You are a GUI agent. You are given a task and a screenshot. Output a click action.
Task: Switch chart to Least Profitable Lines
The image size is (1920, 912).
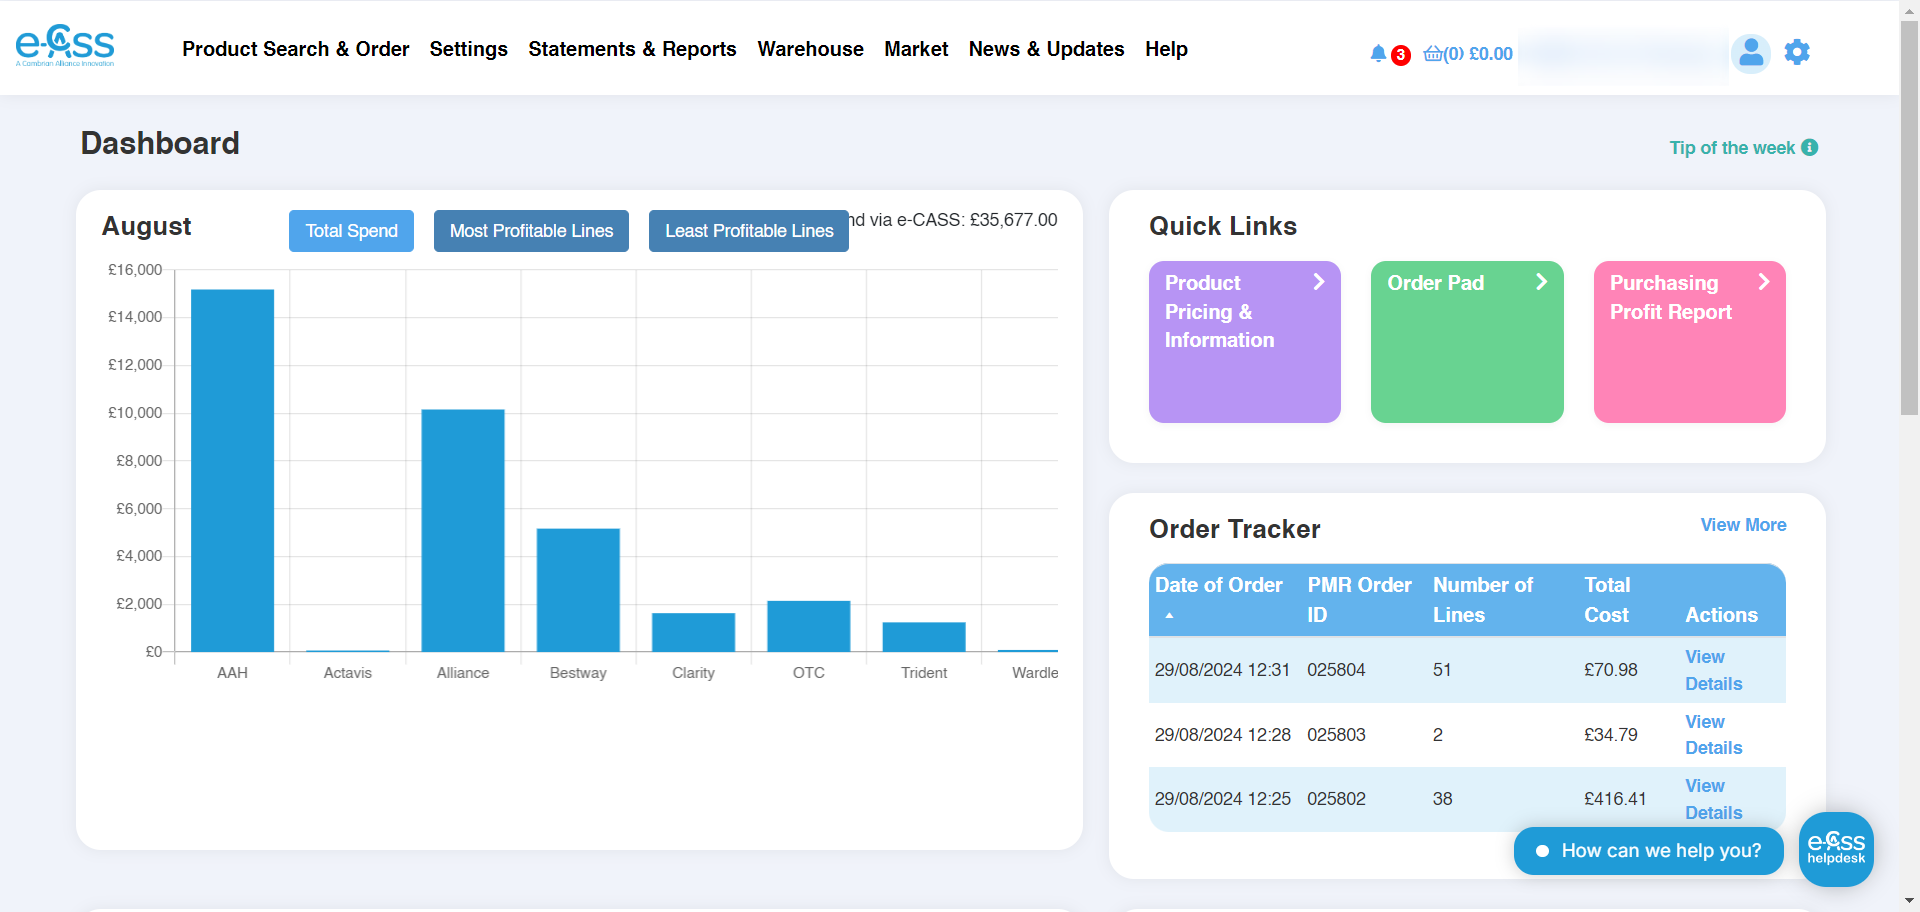pos(748,231)
